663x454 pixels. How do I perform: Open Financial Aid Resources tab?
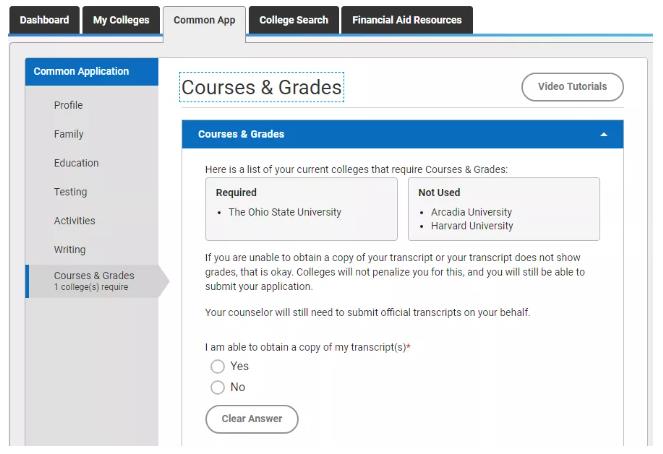(x=407, y=20)
